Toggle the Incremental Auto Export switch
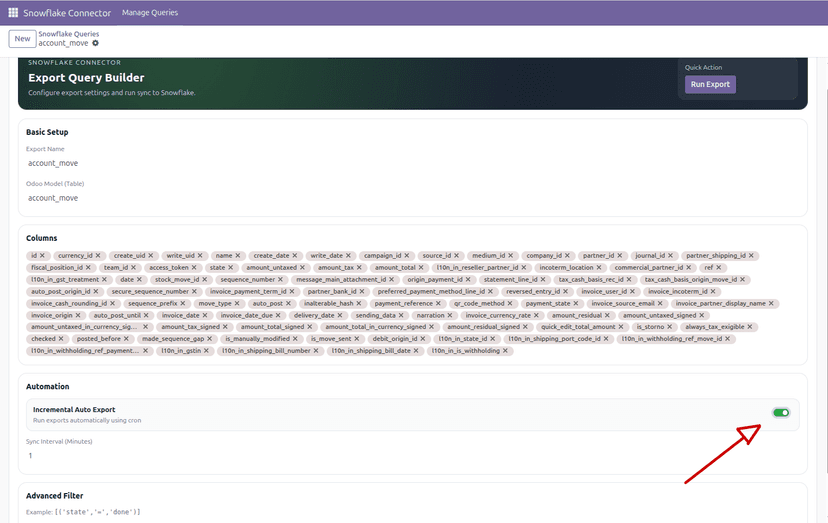Image resolution: width=828 pixels, height=523 pixels. click(x=781, y=413)
